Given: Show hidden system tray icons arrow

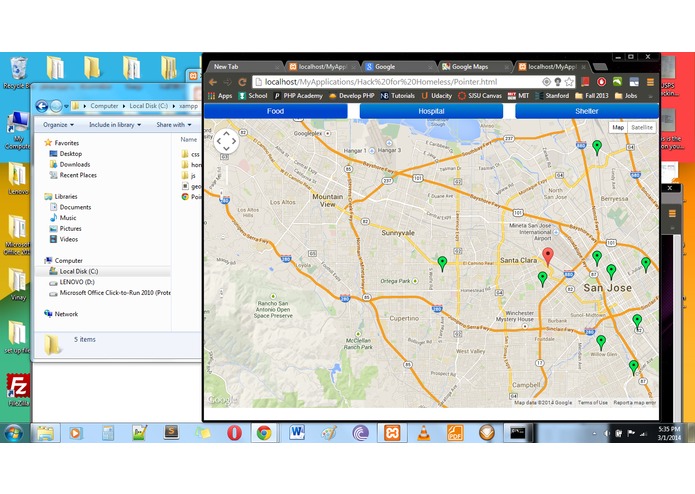Looking at the screenshot, I should click(594, 434).
